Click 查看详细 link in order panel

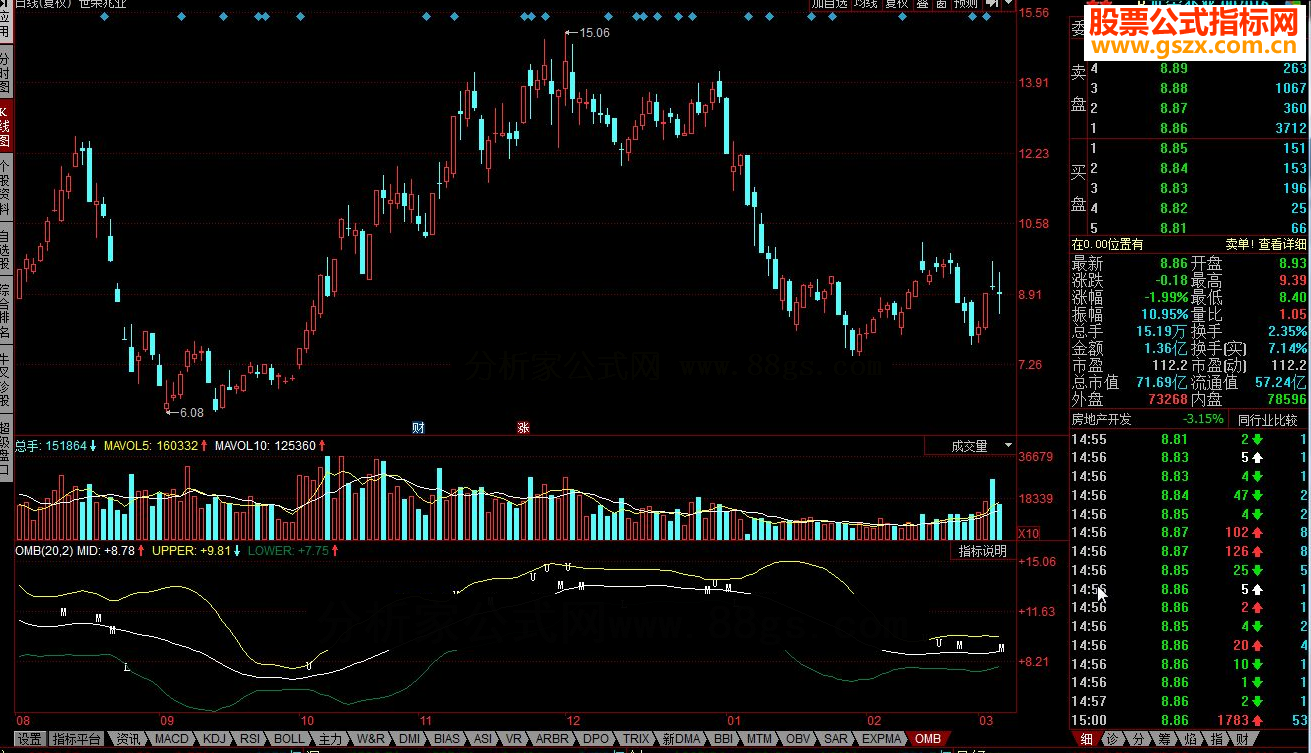(x=1282, y=244)
